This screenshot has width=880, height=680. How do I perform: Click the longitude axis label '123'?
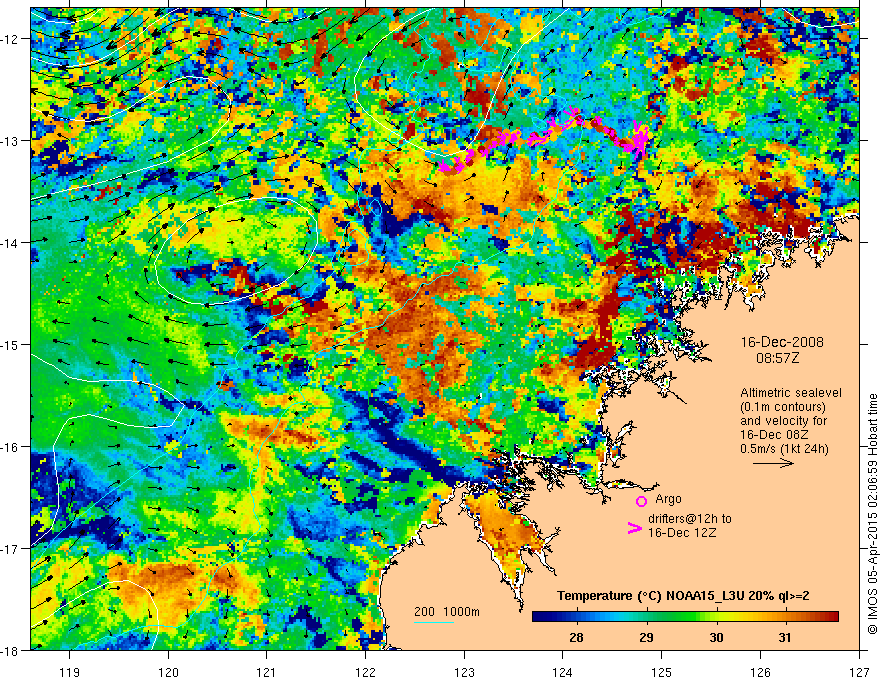(464, 672)
